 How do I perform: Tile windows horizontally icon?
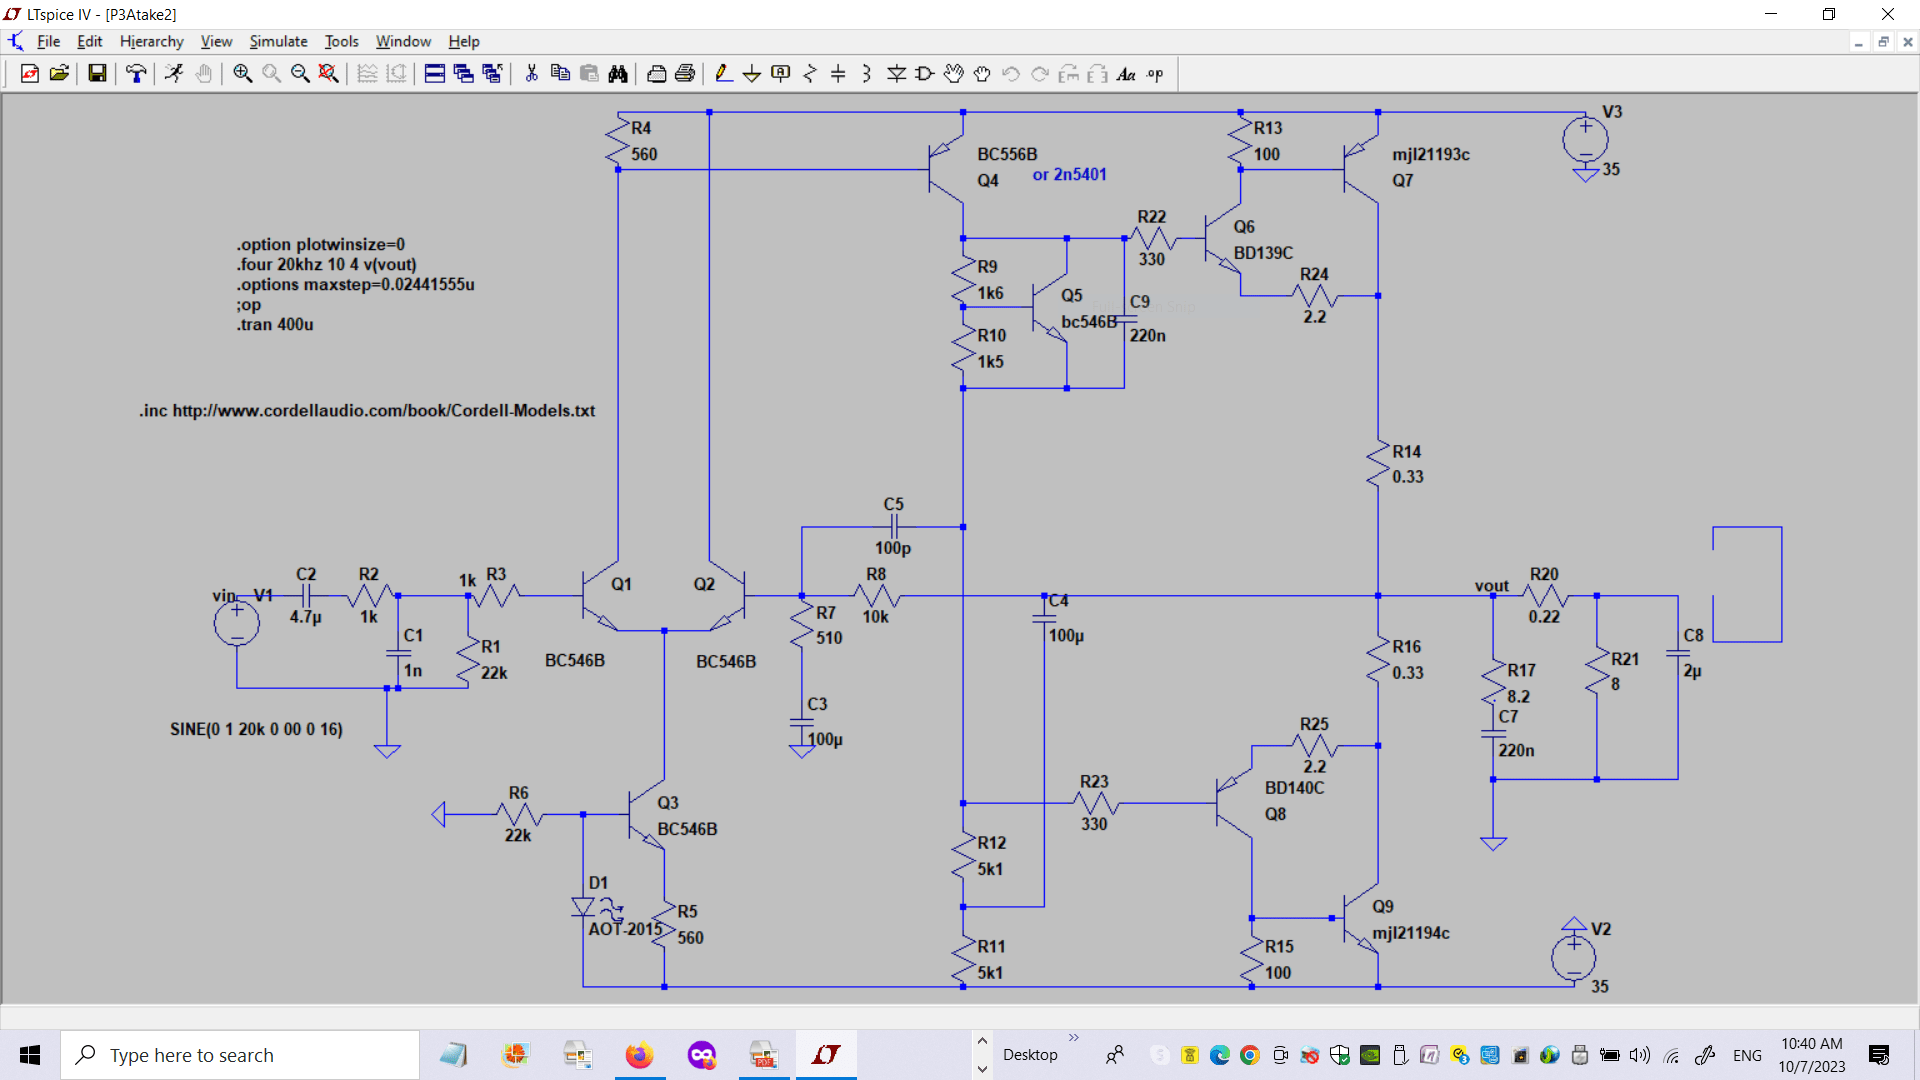point(434,74)
